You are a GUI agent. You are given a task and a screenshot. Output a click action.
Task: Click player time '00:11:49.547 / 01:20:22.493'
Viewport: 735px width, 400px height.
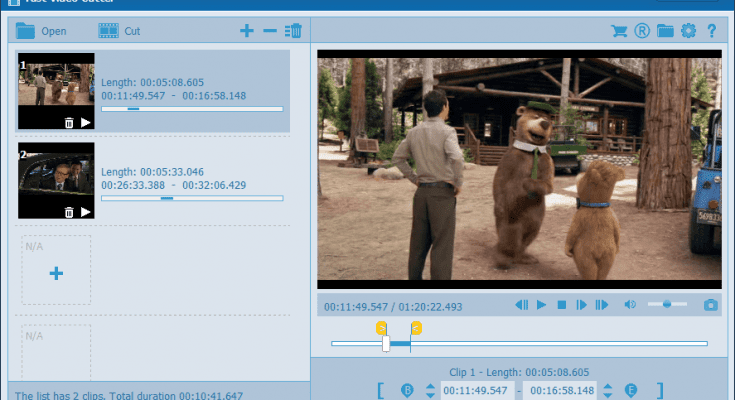pyautogui.click(x=393, y=307)
